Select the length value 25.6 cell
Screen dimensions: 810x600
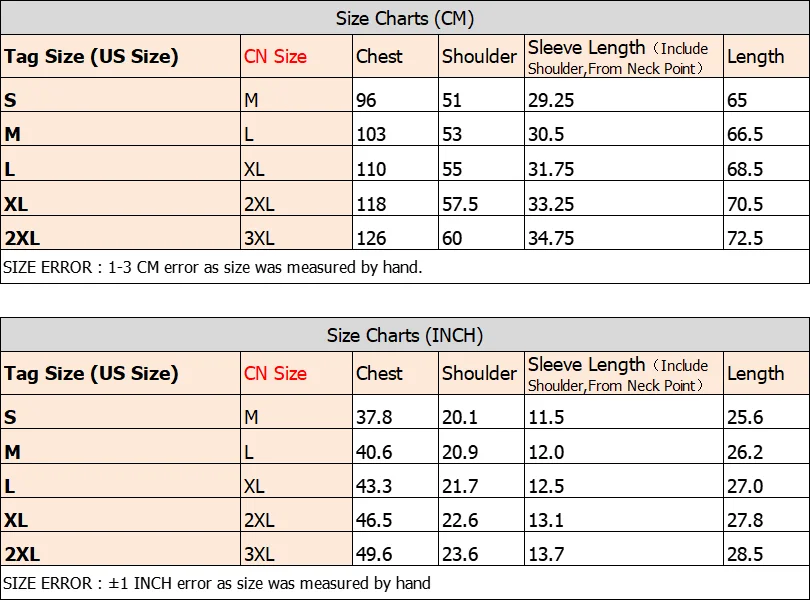[745, 417]
